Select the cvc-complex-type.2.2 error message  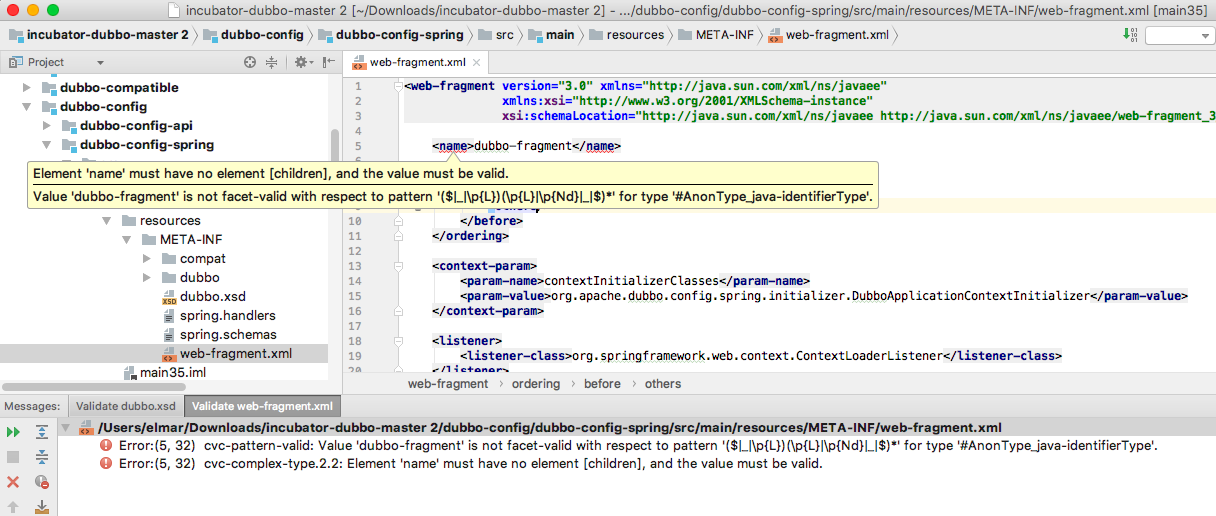pyautogui.click(x=470, y=464)
